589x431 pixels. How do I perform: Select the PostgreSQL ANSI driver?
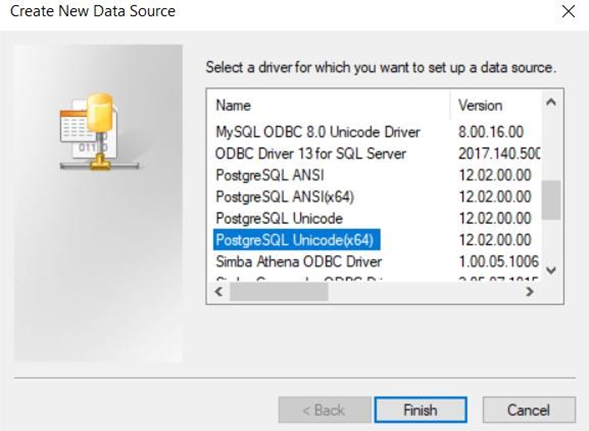click(x=270, y=175)
